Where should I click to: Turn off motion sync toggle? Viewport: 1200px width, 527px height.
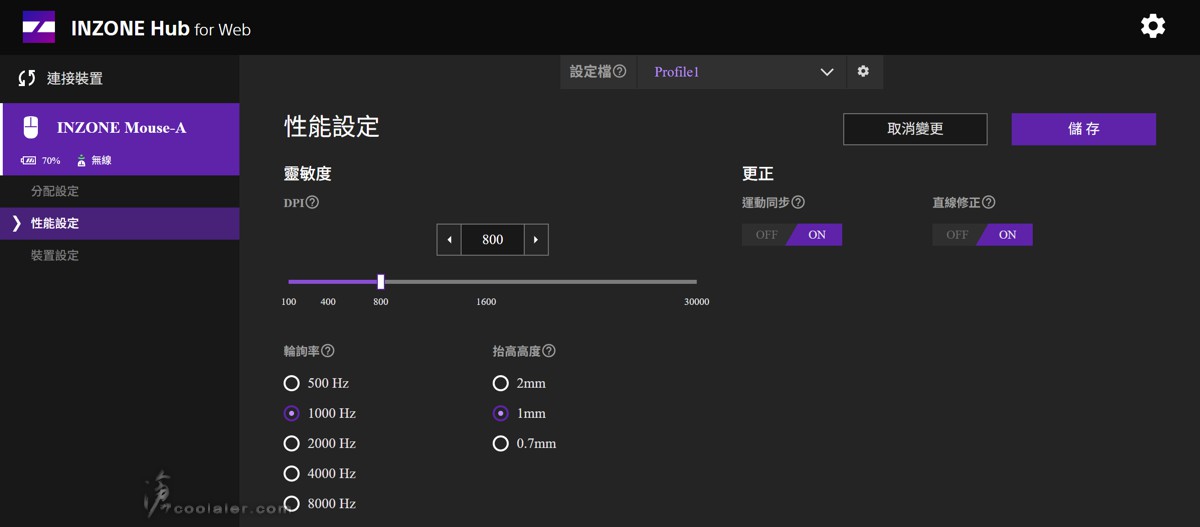click(766, 235)
